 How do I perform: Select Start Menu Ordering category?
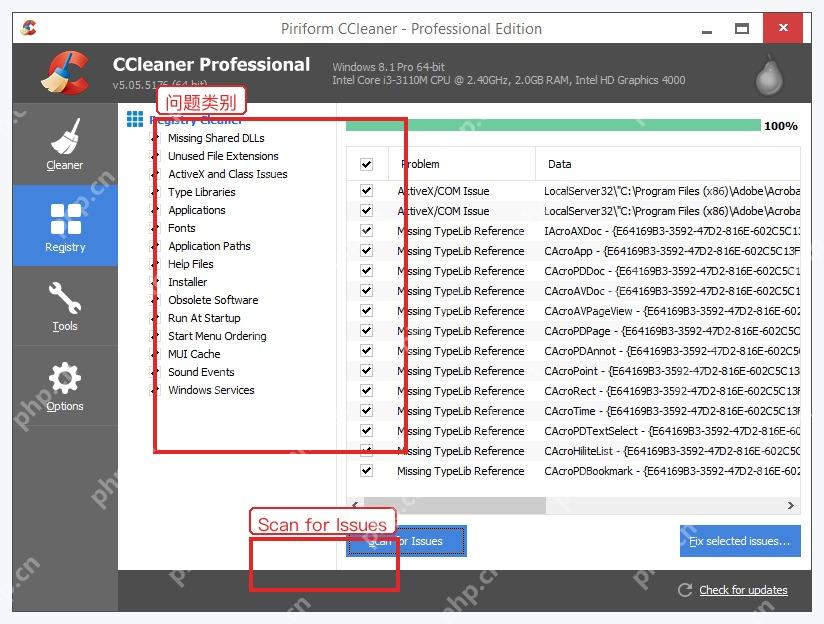point(217,336)
